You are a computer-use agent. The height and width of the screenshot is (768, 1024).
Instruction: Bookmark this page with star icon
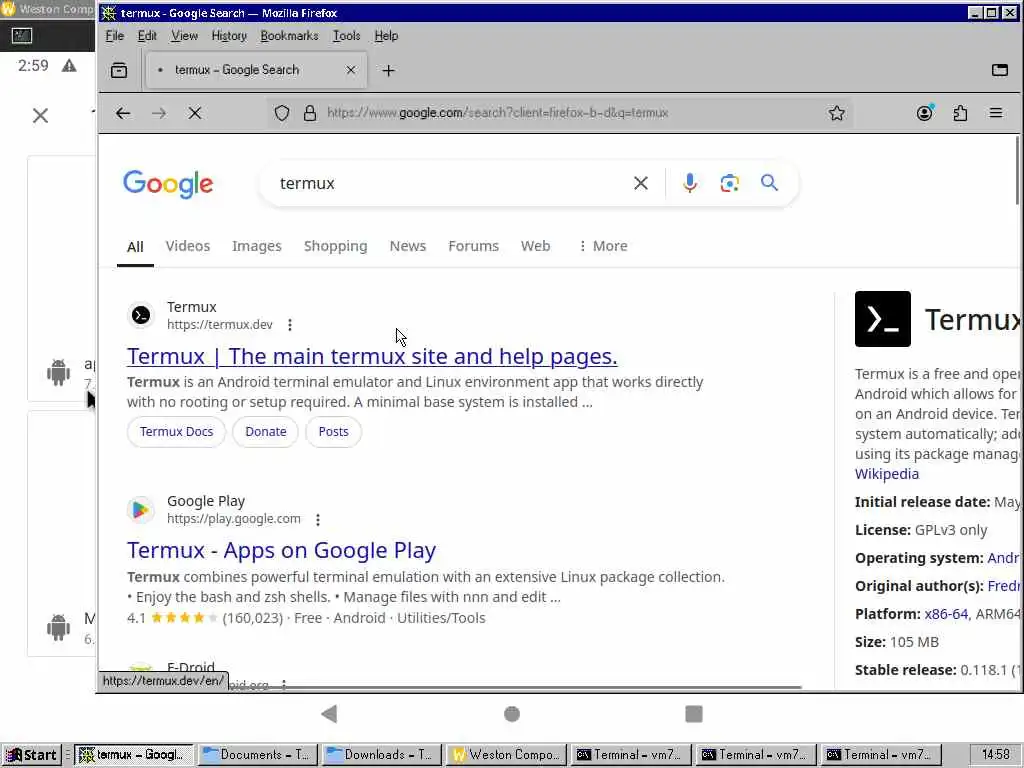click(837, 113)
